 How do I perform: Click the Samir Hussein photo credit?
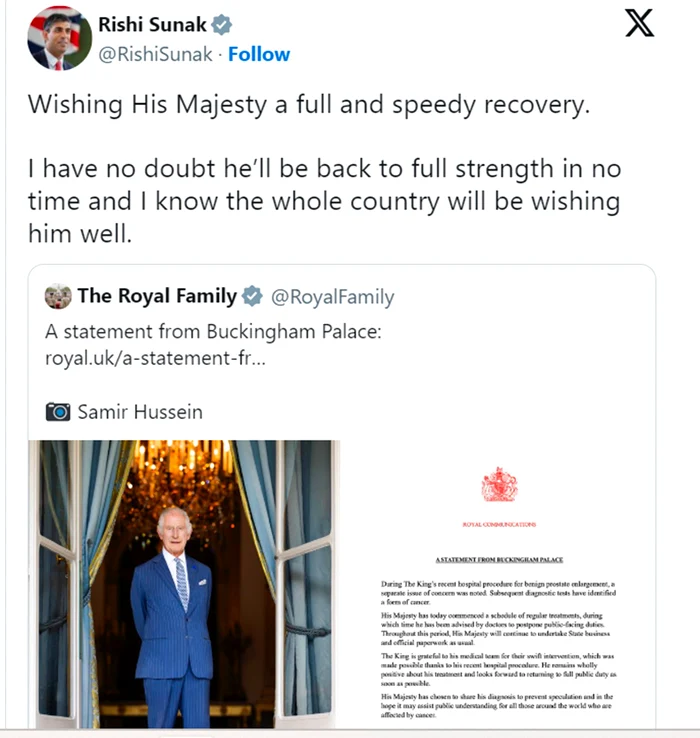[140, 411]
